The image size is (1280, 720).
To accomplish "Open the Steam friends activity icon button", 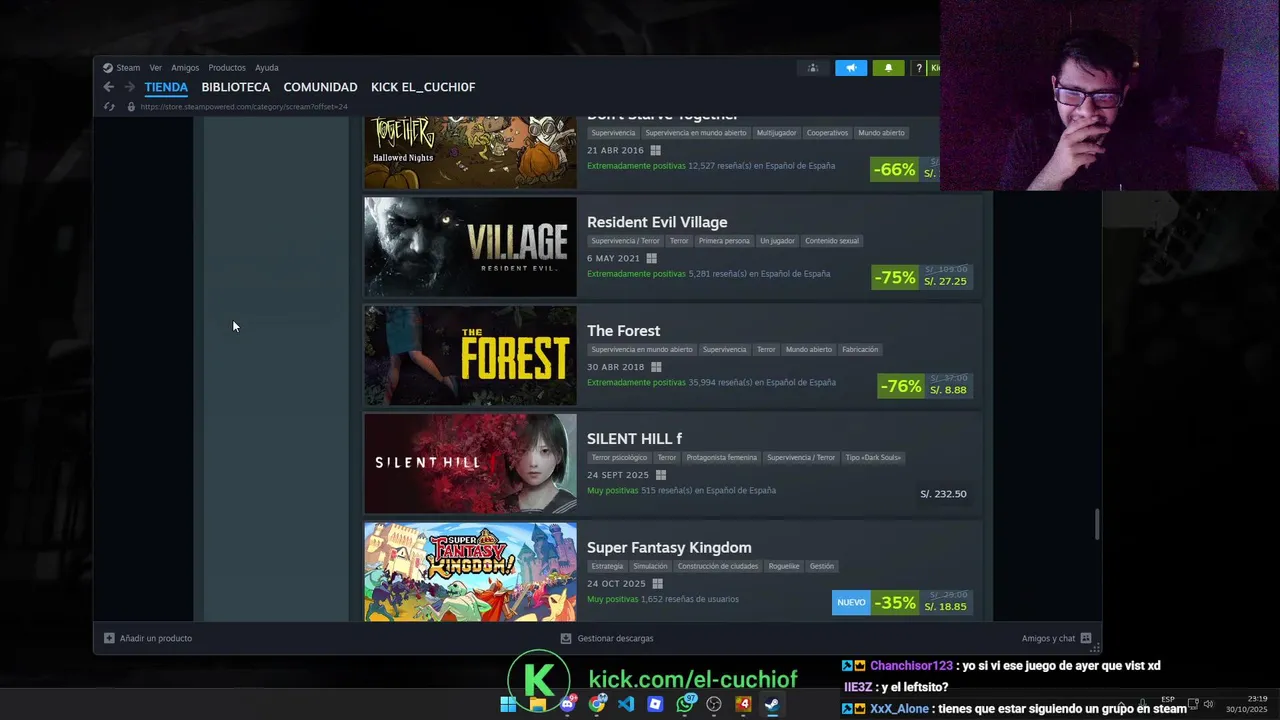I will pos(813,68).
